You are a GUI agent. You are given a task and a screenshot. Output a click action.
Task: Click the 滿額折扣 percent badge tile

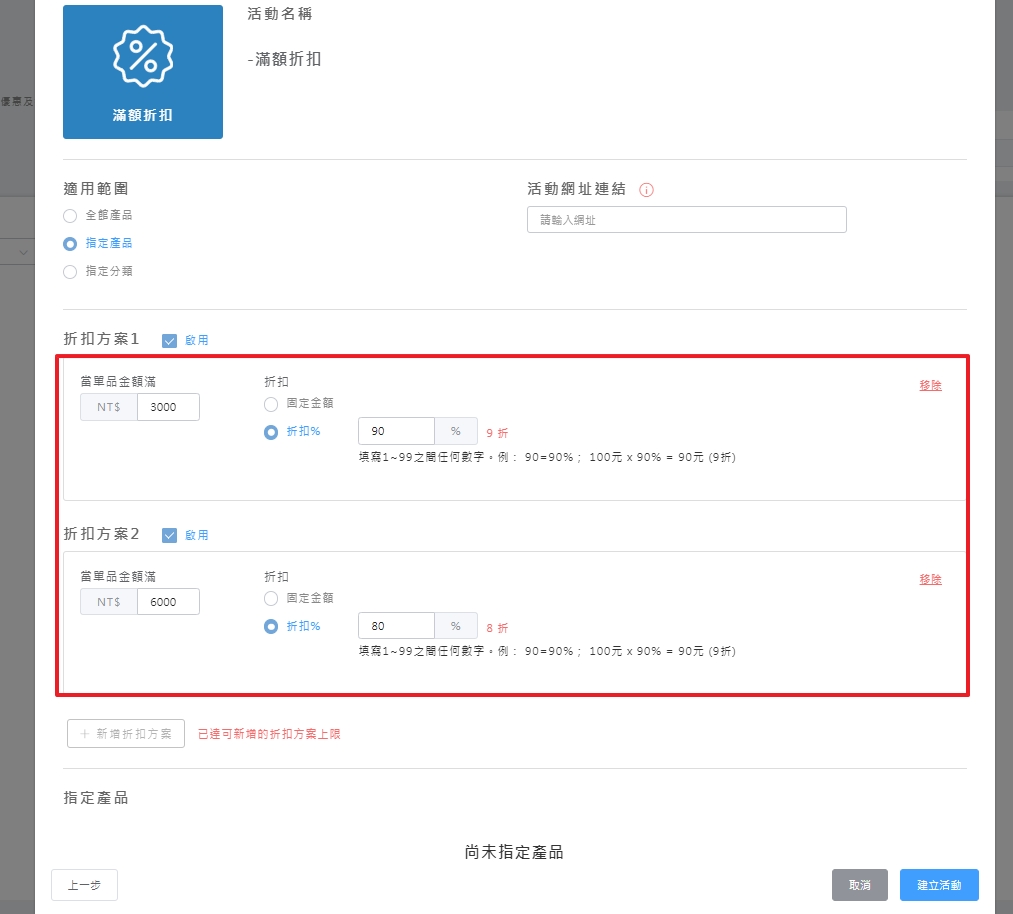tap(143, 72)
